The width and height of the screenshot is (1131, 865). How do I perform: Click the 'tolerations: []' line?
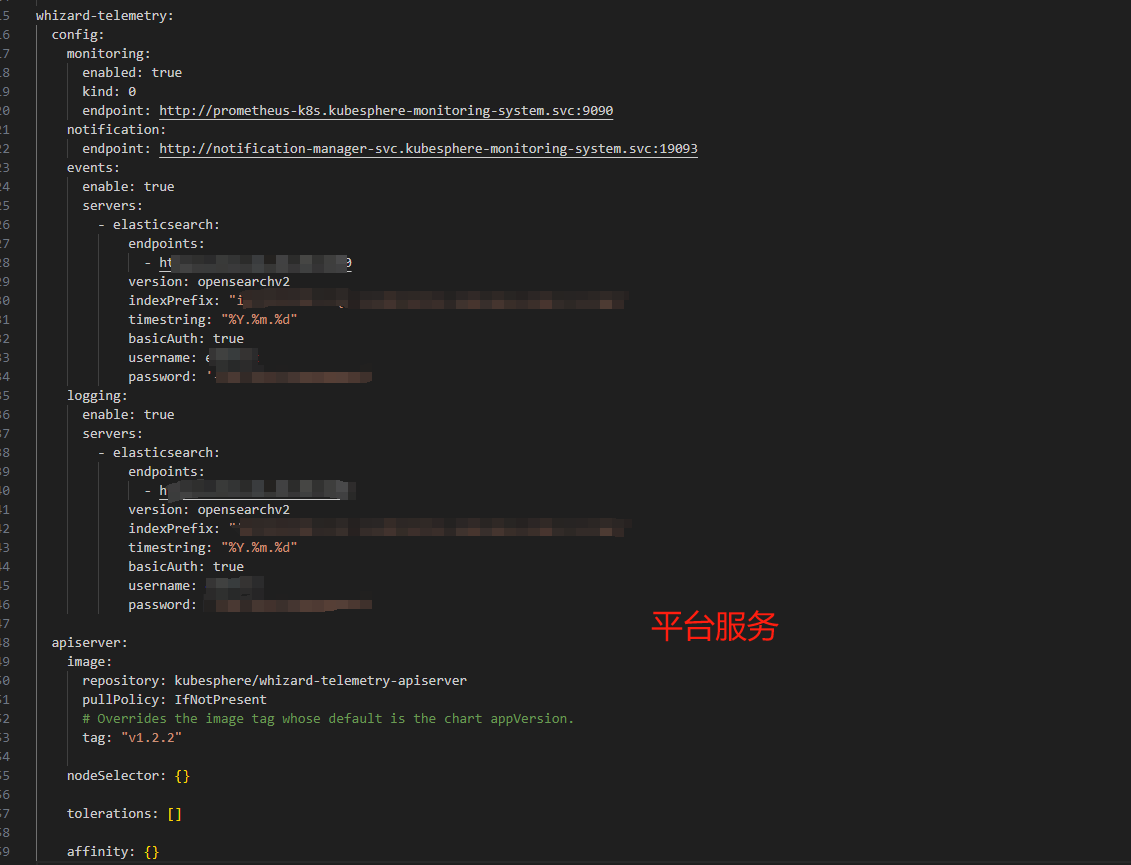[x=124, y=814]
